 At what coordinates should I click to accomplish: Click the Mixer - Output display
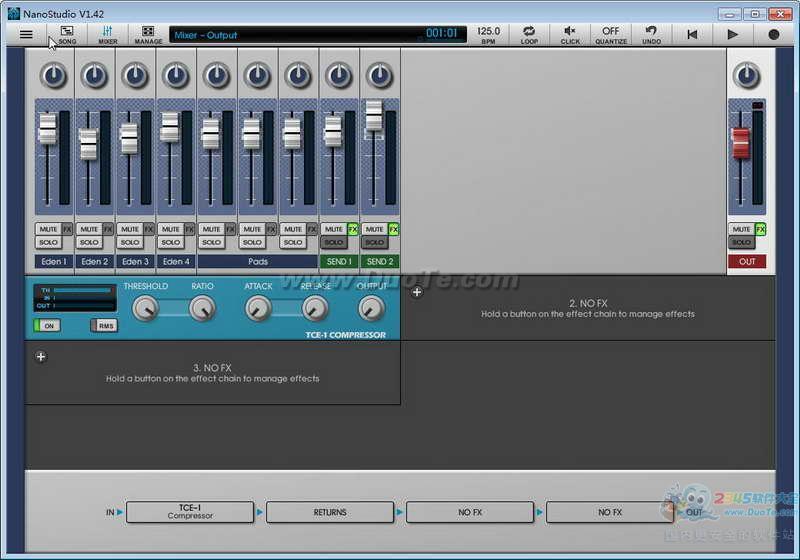318,34
